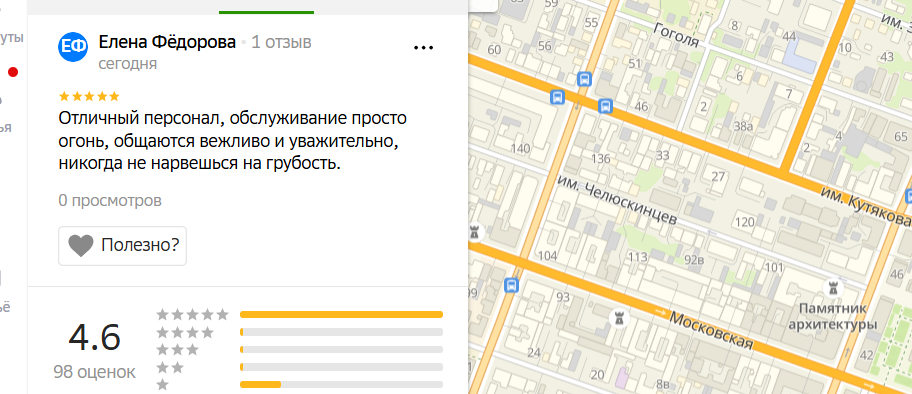Click the 4-star rating distribution bar
912x394 pixels.
pos(341,332)
